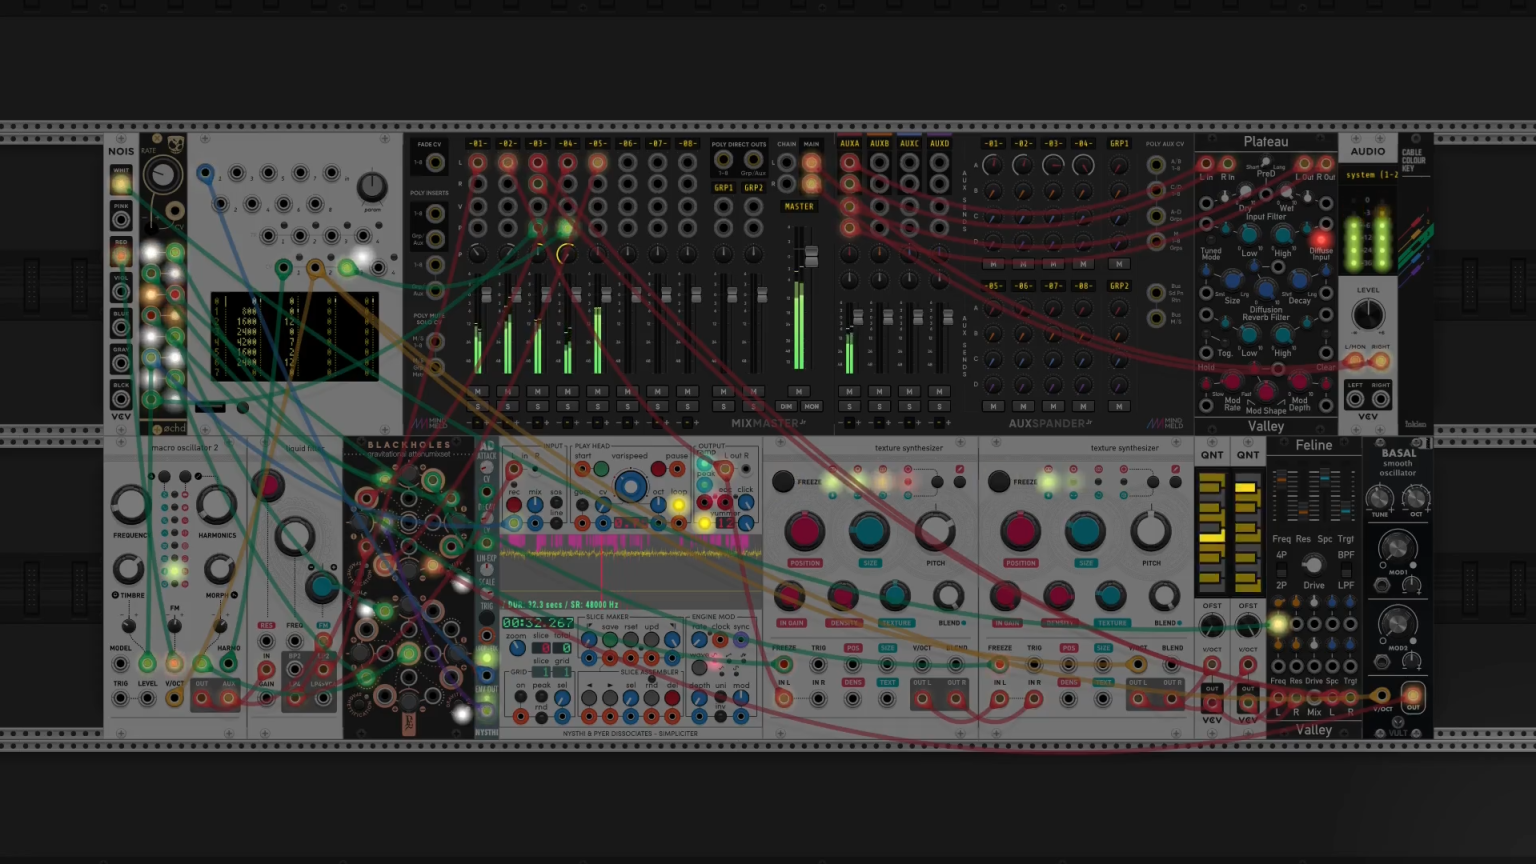Toggle FREEZE on the first texture synthesizer

click(x=783, y=482)
